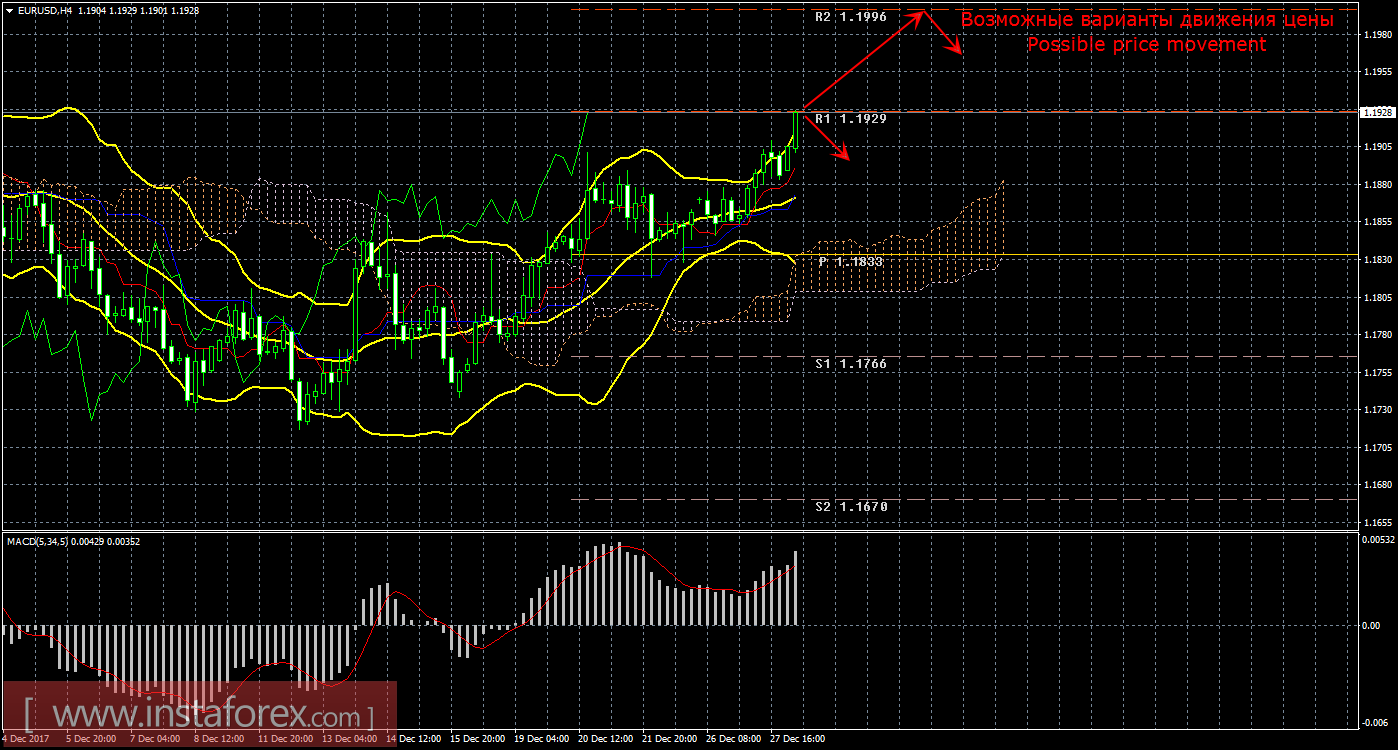Click the 1.1805 price scale value

[x=1377, y=298]
